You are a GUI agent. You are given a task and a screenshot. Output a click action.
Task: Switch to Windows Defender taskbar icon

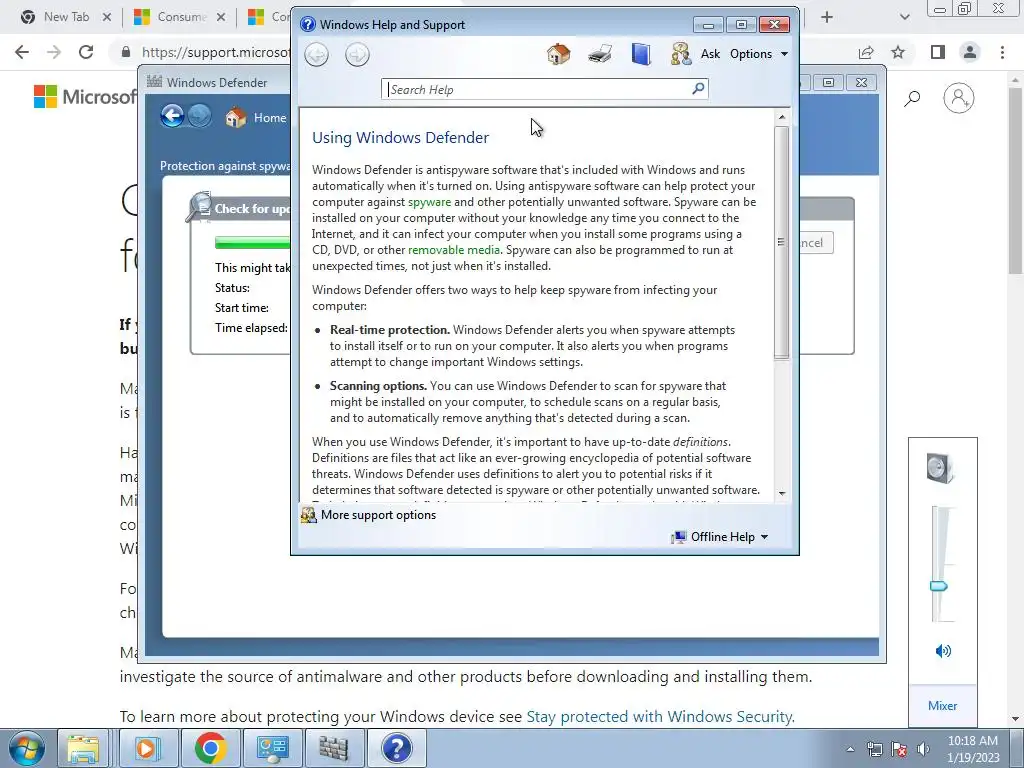334,748
